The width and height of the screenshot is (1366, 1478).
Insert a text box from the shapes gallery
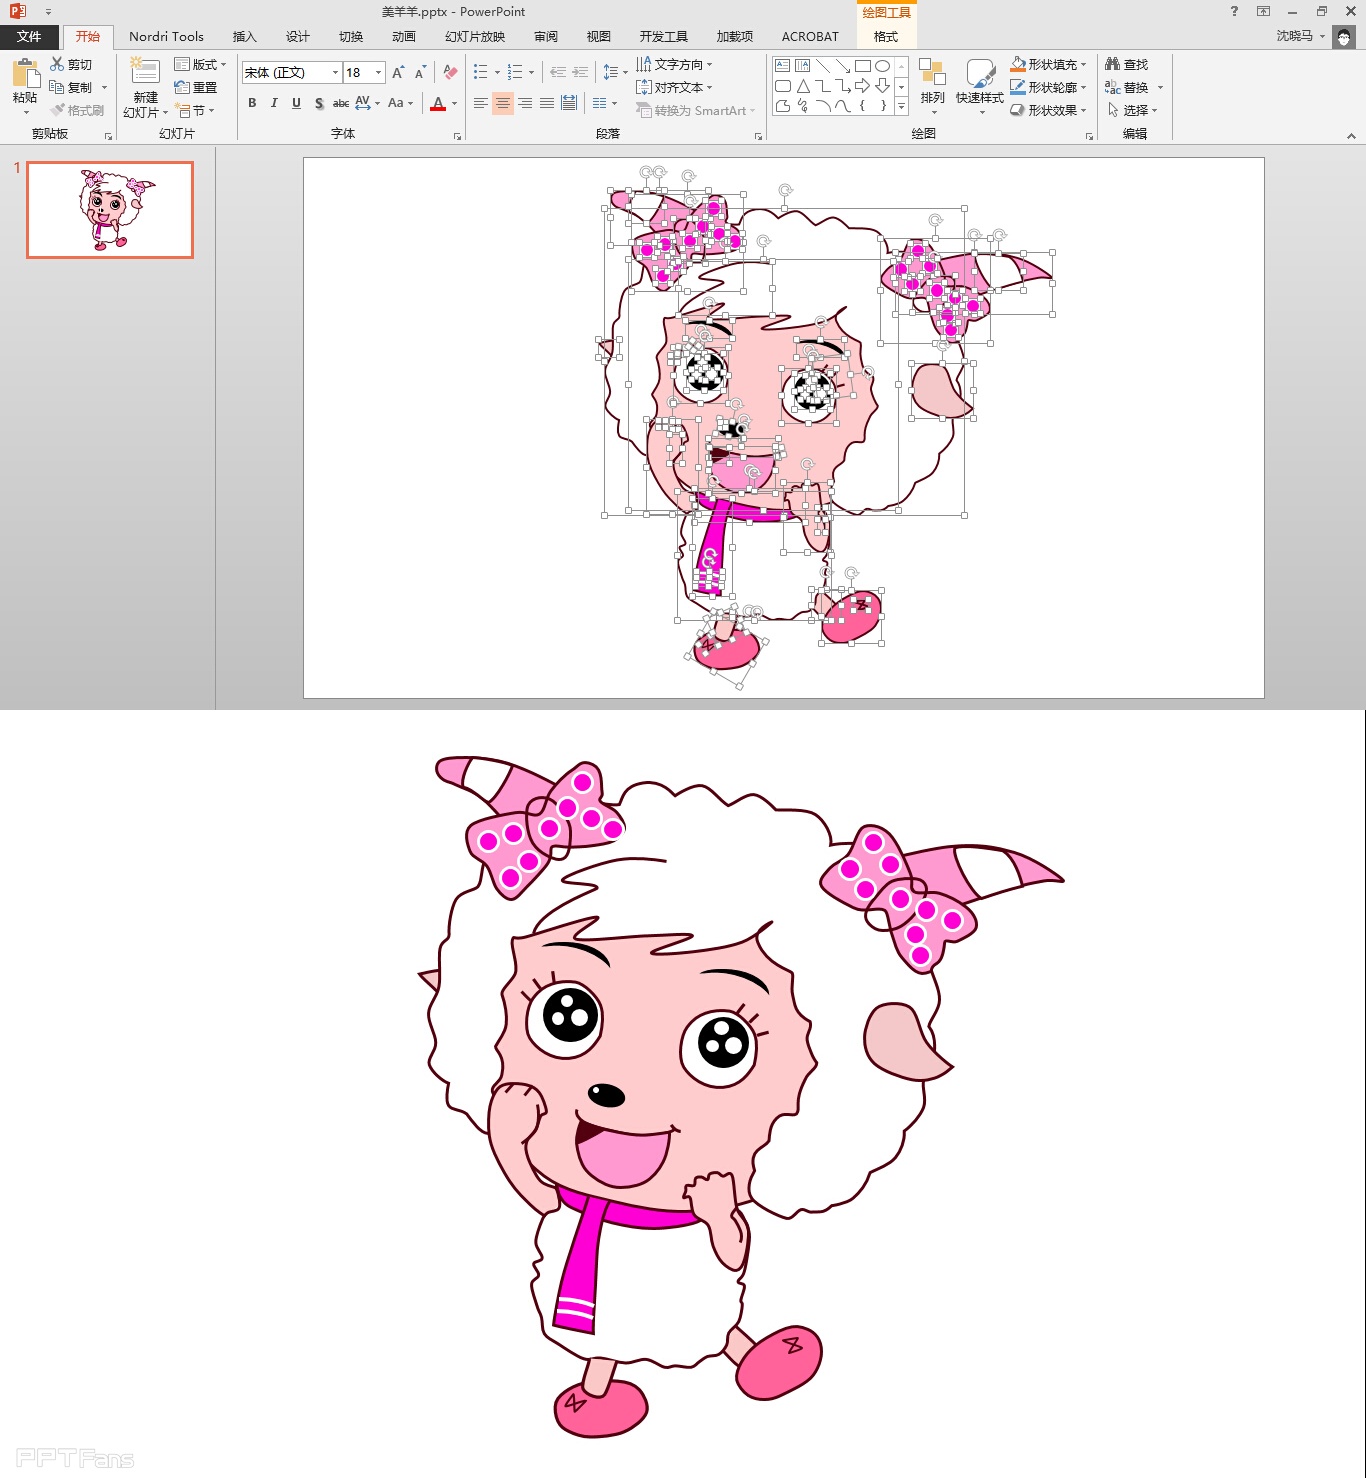click(782, 66)
